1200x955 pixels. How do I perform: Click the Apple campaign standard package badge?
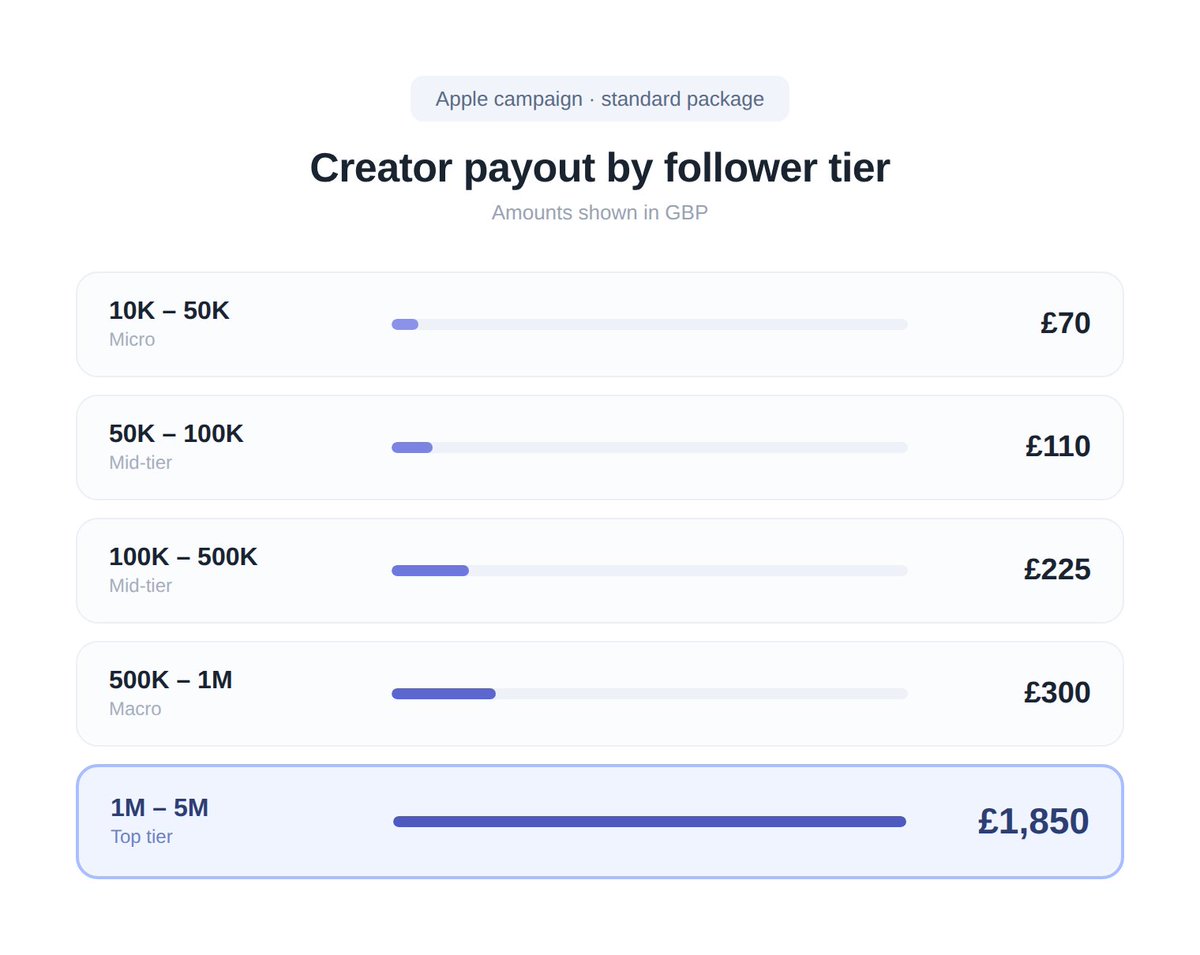(x=600, y=99)
